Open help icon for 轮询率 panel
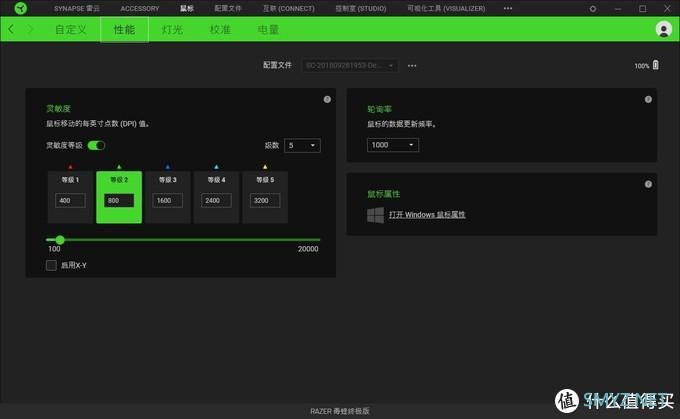This screenshot has height=419, width=680. pyautogui.click(x=648, y=99)
